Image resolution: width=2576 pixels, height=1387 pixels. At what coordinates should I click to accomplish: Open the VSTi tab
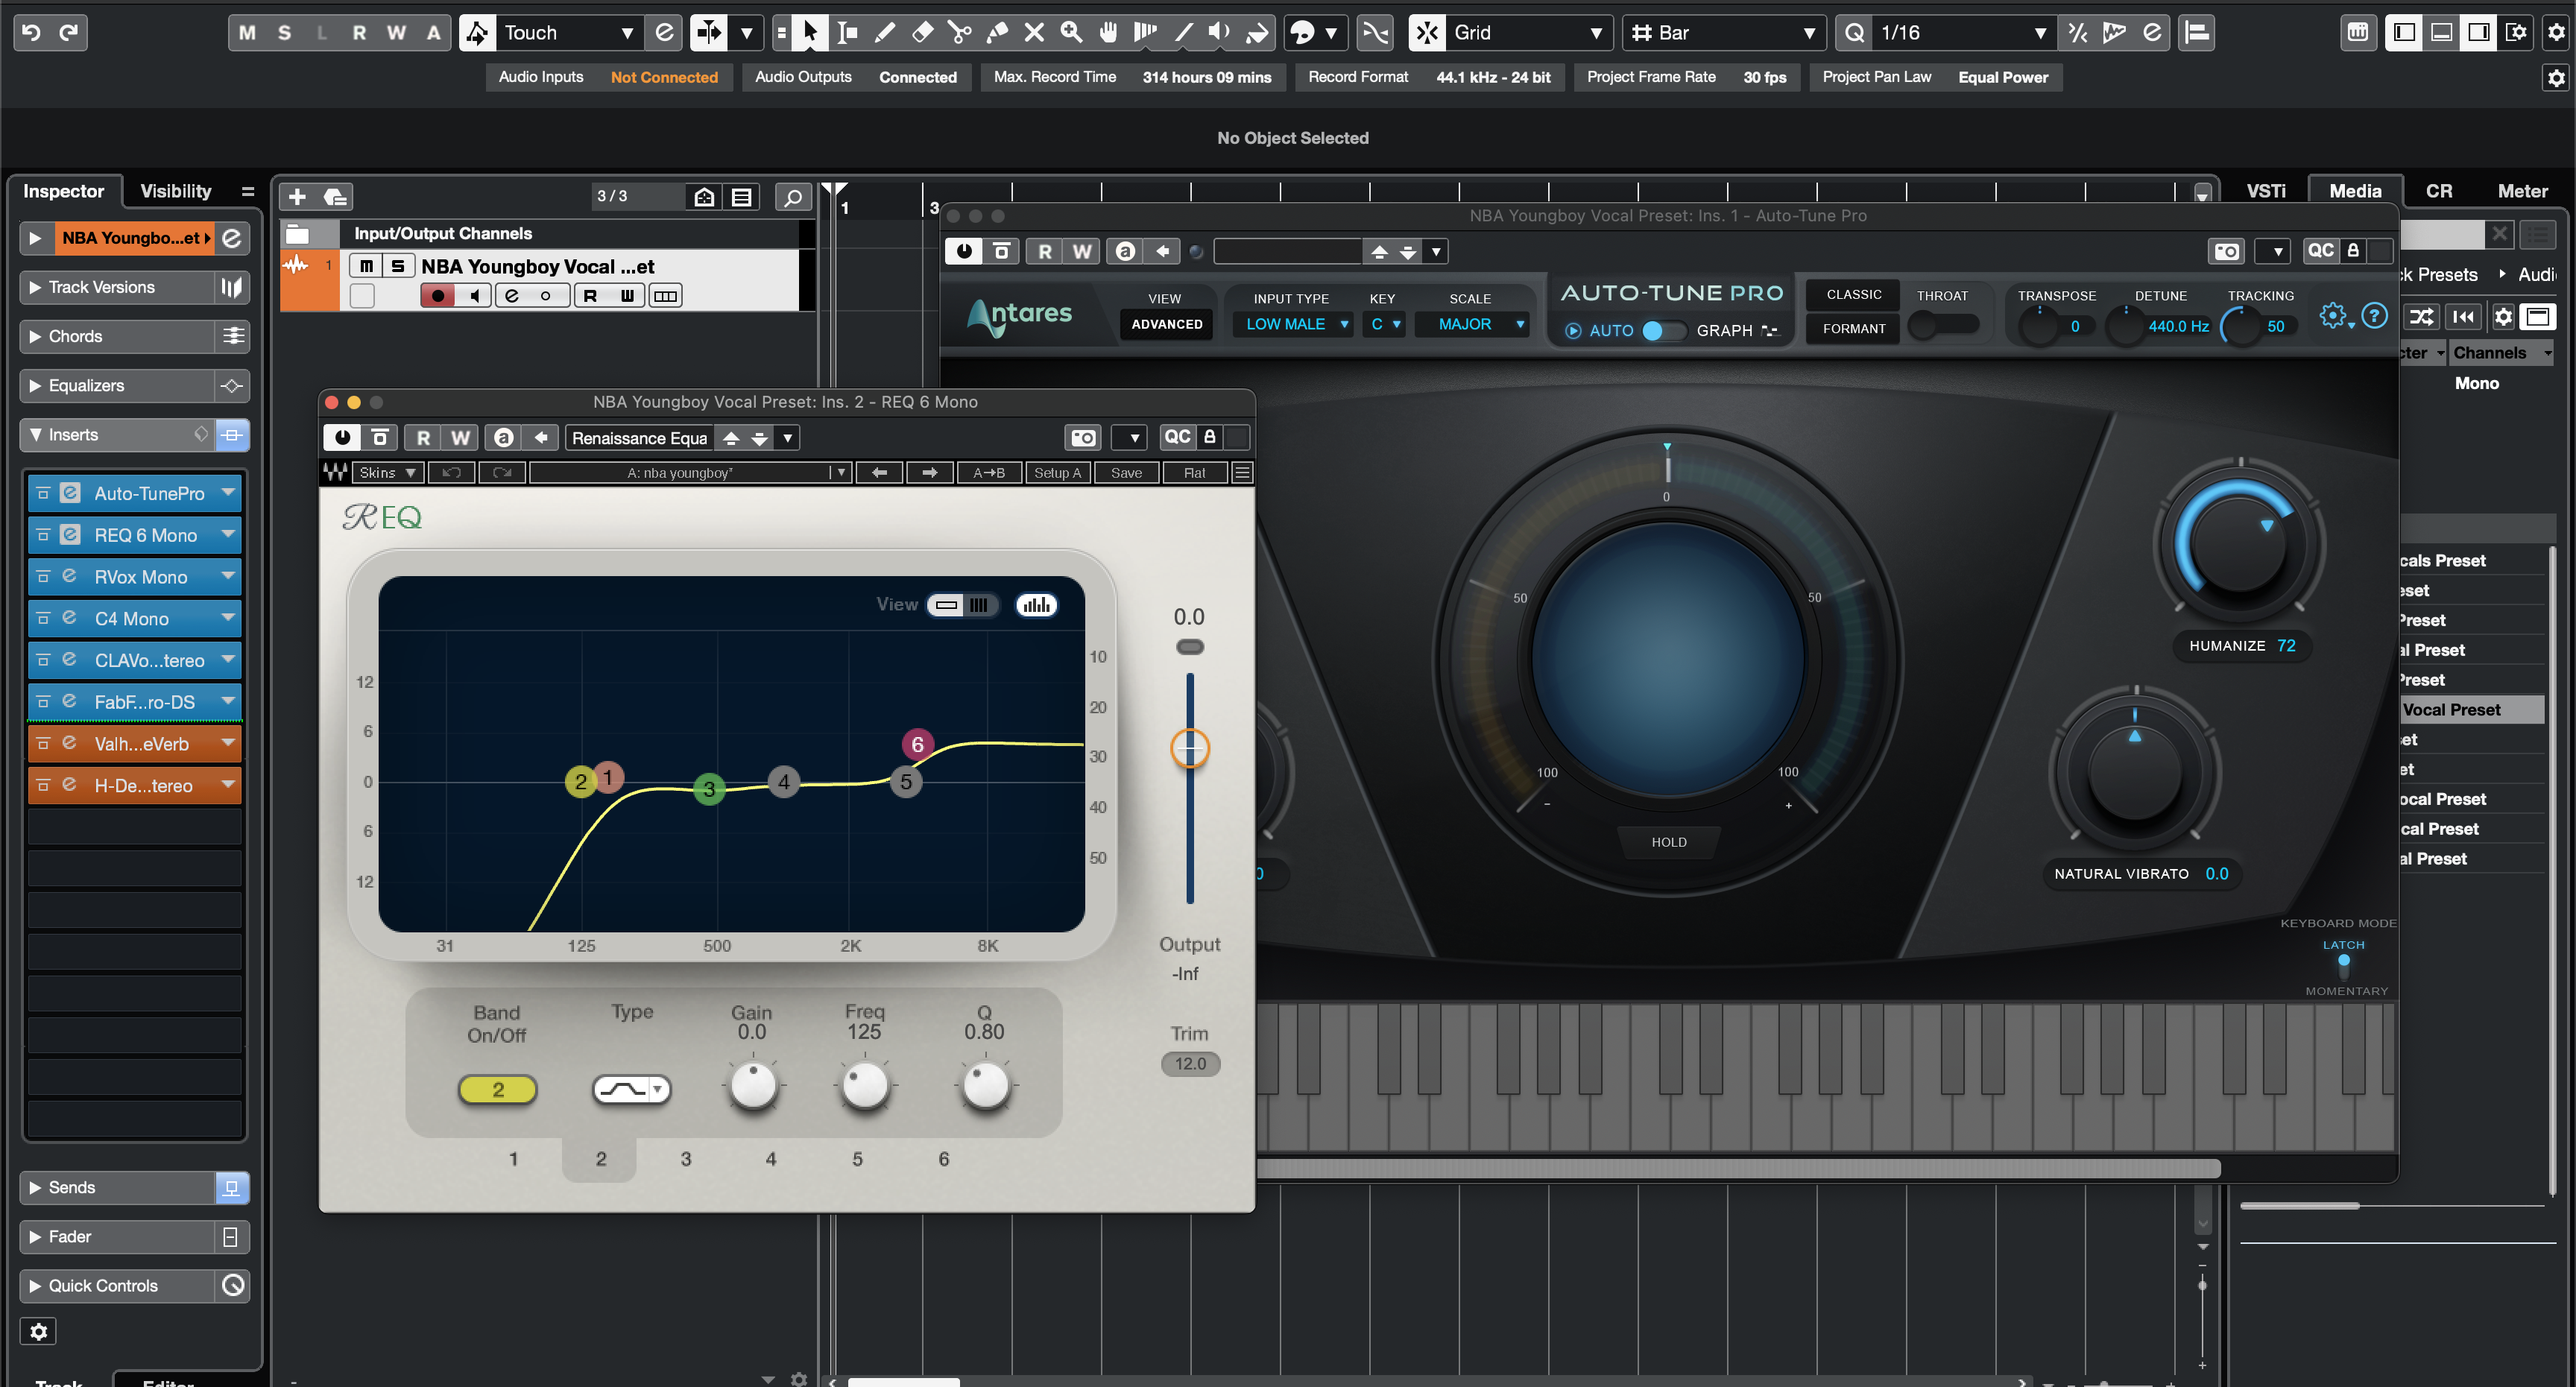[x=2265, y=191]
